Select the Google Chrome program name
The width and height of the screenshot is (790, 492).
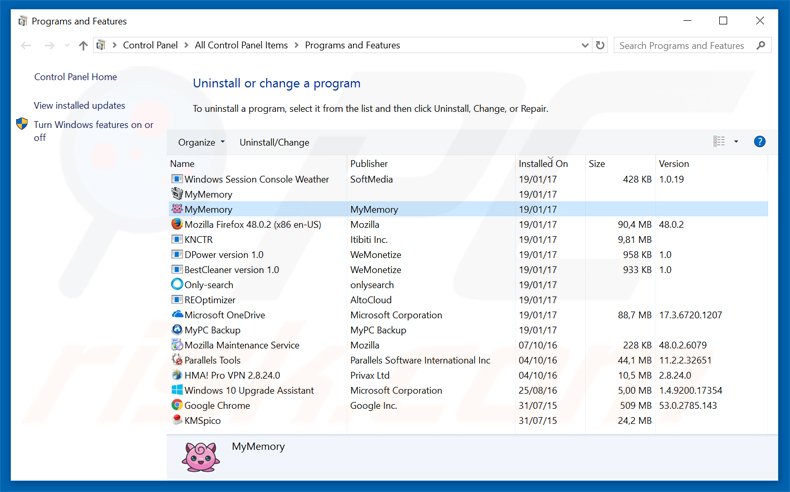(x=217, y=405)
